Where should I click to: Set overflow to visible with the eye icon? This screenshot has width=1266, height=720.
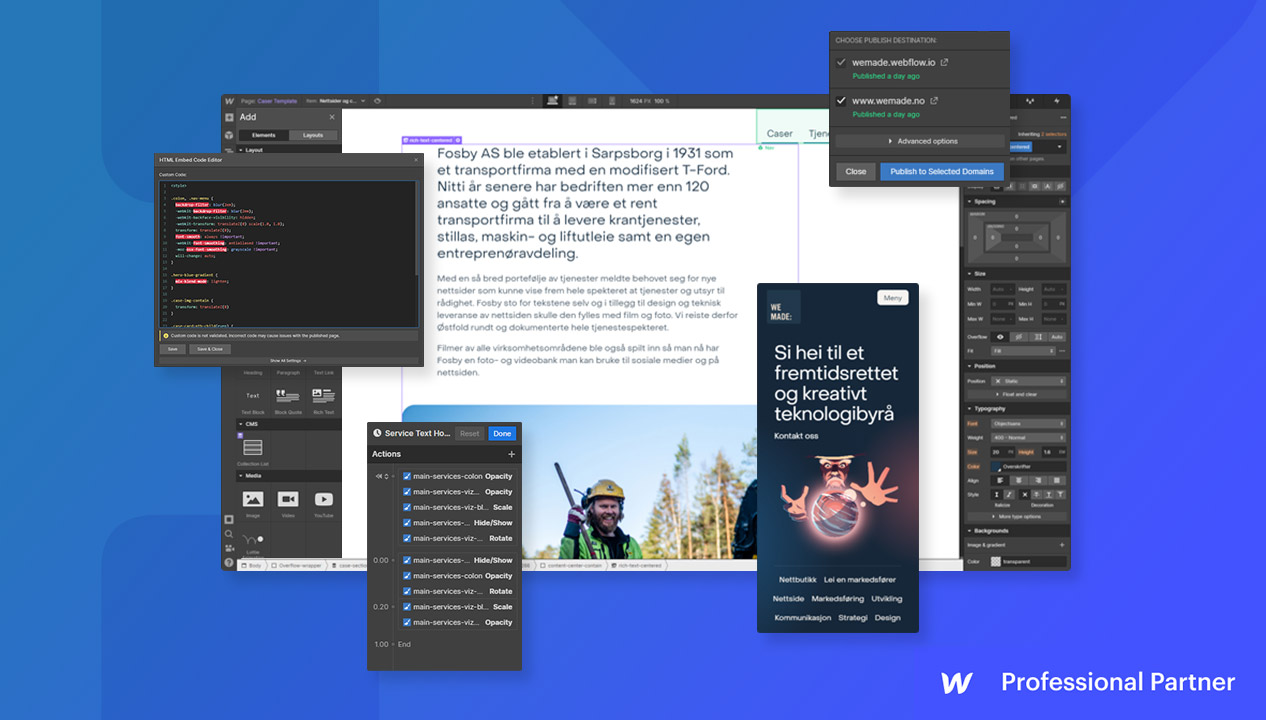(1000, 336)
